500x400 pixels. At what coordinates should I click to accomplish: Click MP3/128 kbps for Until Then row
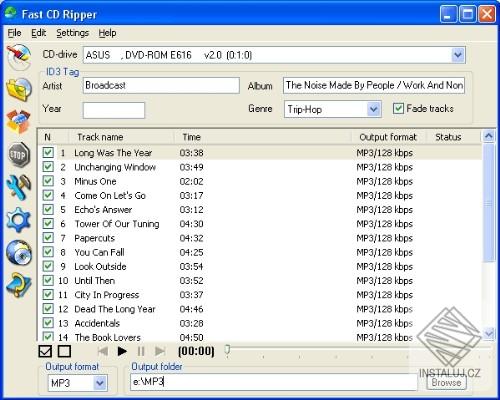[x=384, y=280]
